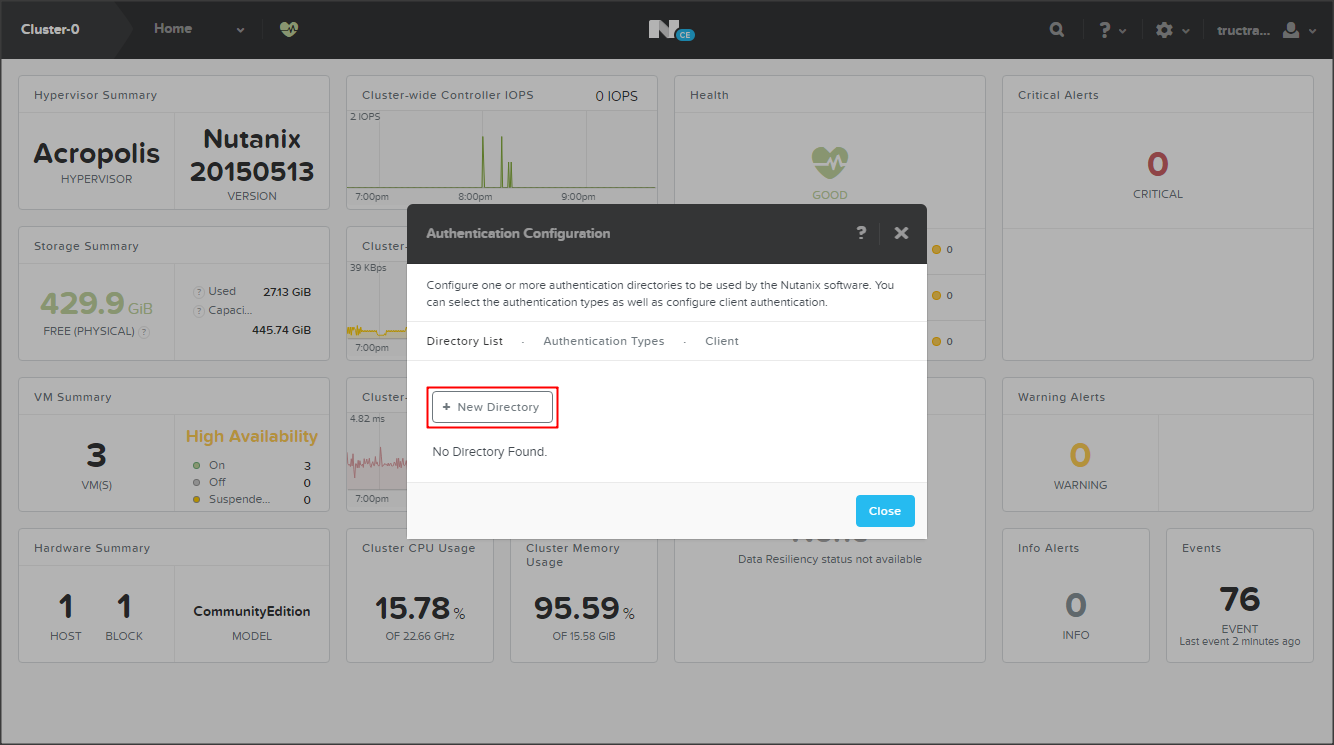Switch to the Client tab

point(721,341)
